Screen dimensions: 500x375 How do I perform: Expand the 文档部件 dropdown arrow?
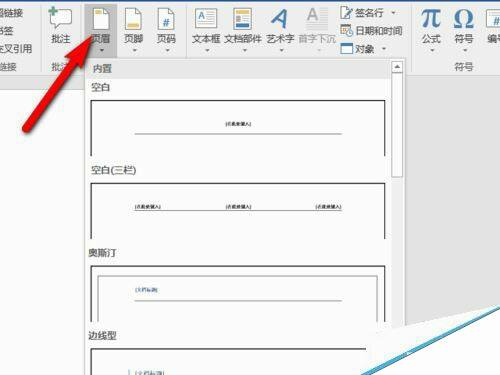pos(245,50)
